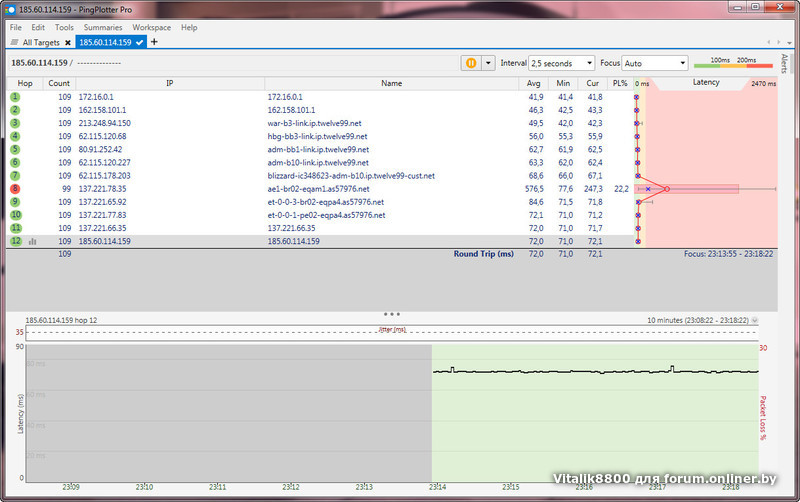The image size is (800, 502).
Task: Close the All Targets tab with its X
Action: (68, 43)
